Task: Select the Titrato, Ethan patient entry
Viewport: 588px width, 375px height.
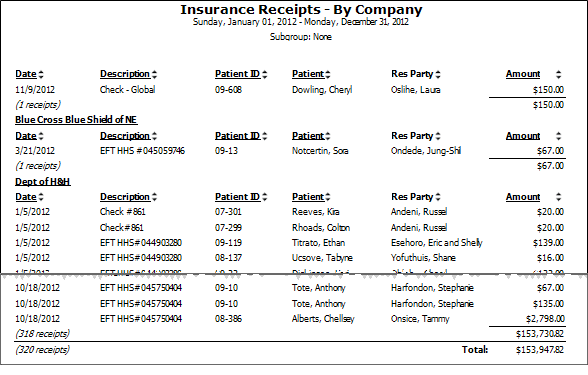Action: 318,243
